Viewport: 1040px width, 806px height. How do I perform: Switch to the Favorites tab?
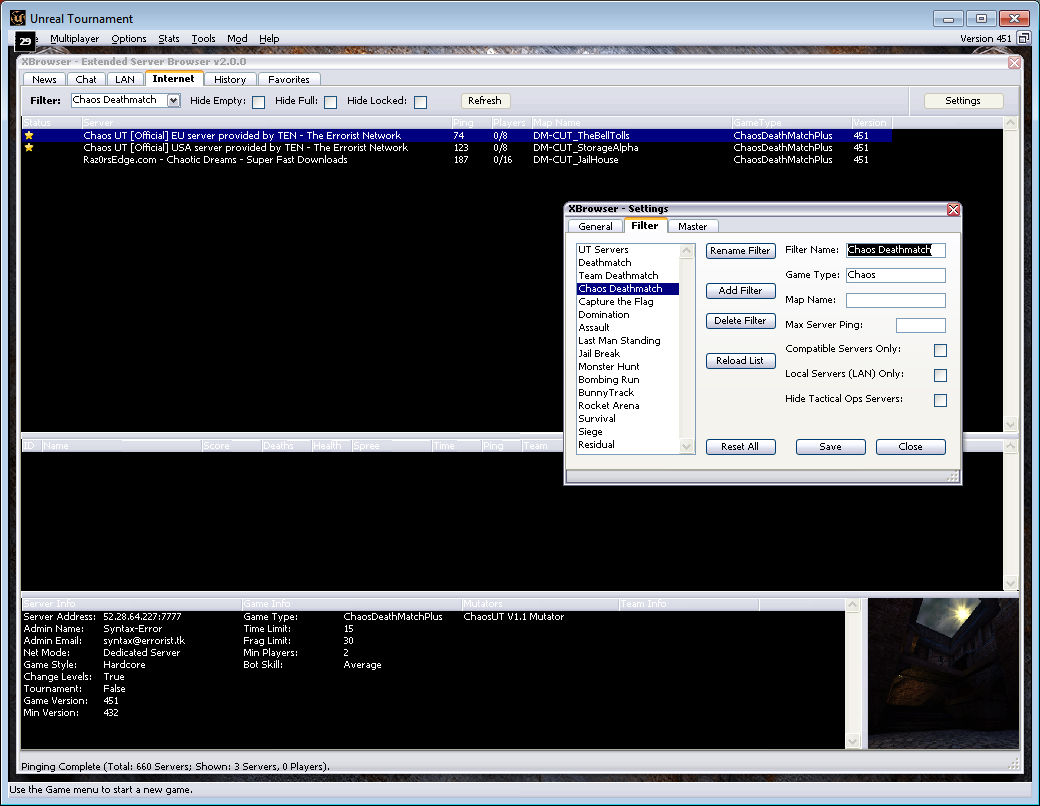point(289,80)
